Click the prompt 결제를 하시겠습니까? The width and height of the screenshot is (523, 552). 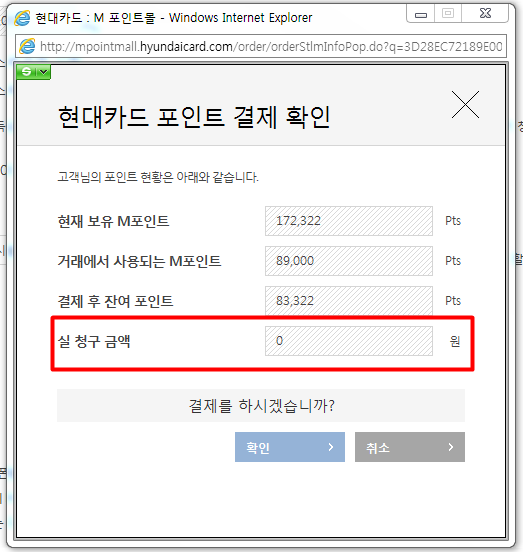[x=262, y=406]
